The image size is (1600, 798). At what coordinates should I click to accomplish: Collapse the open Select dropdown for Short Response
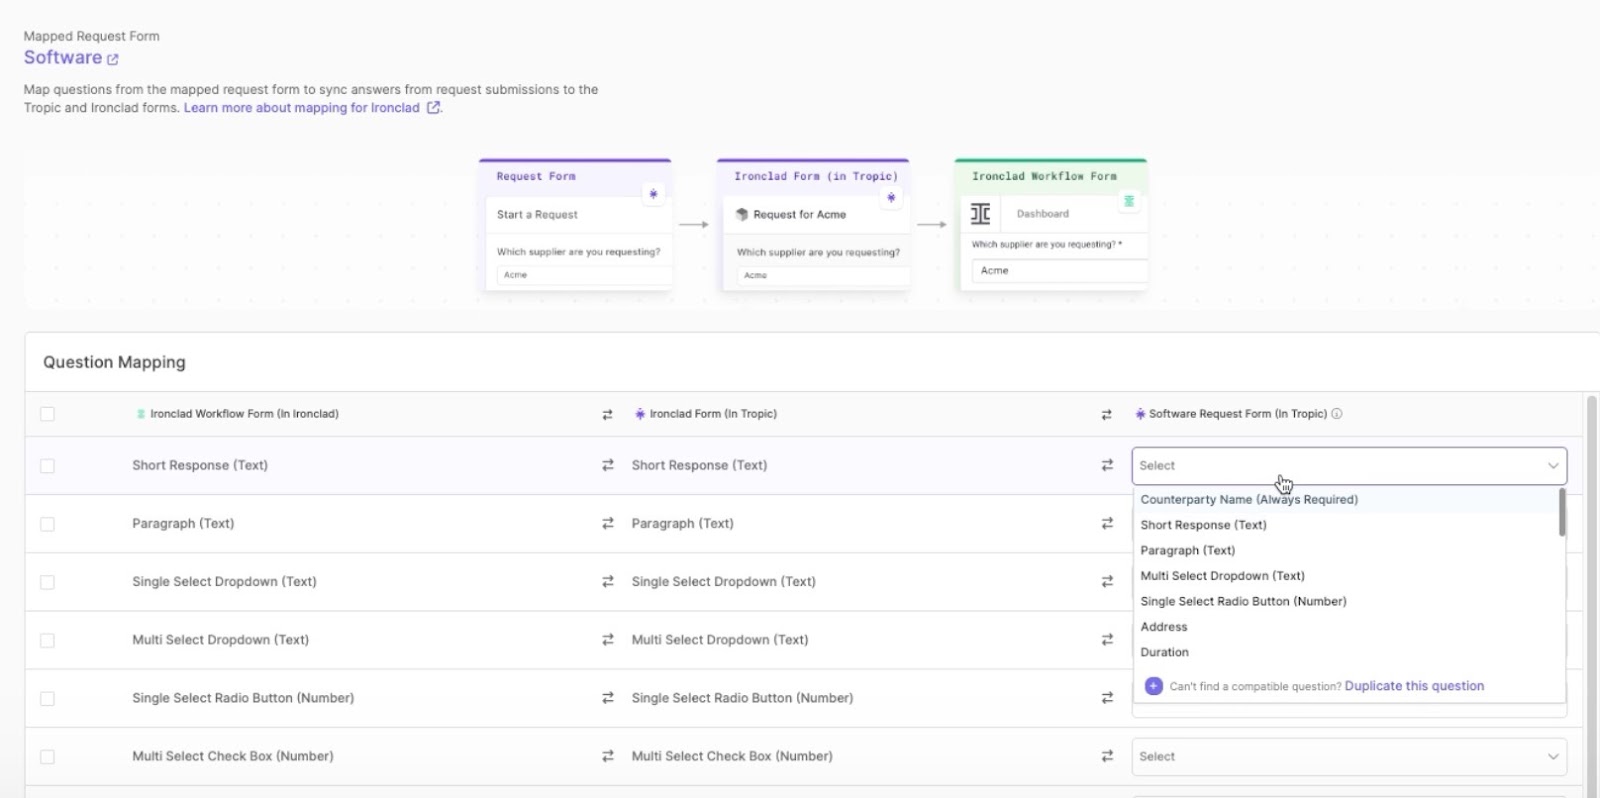[x=1349, y=466]
